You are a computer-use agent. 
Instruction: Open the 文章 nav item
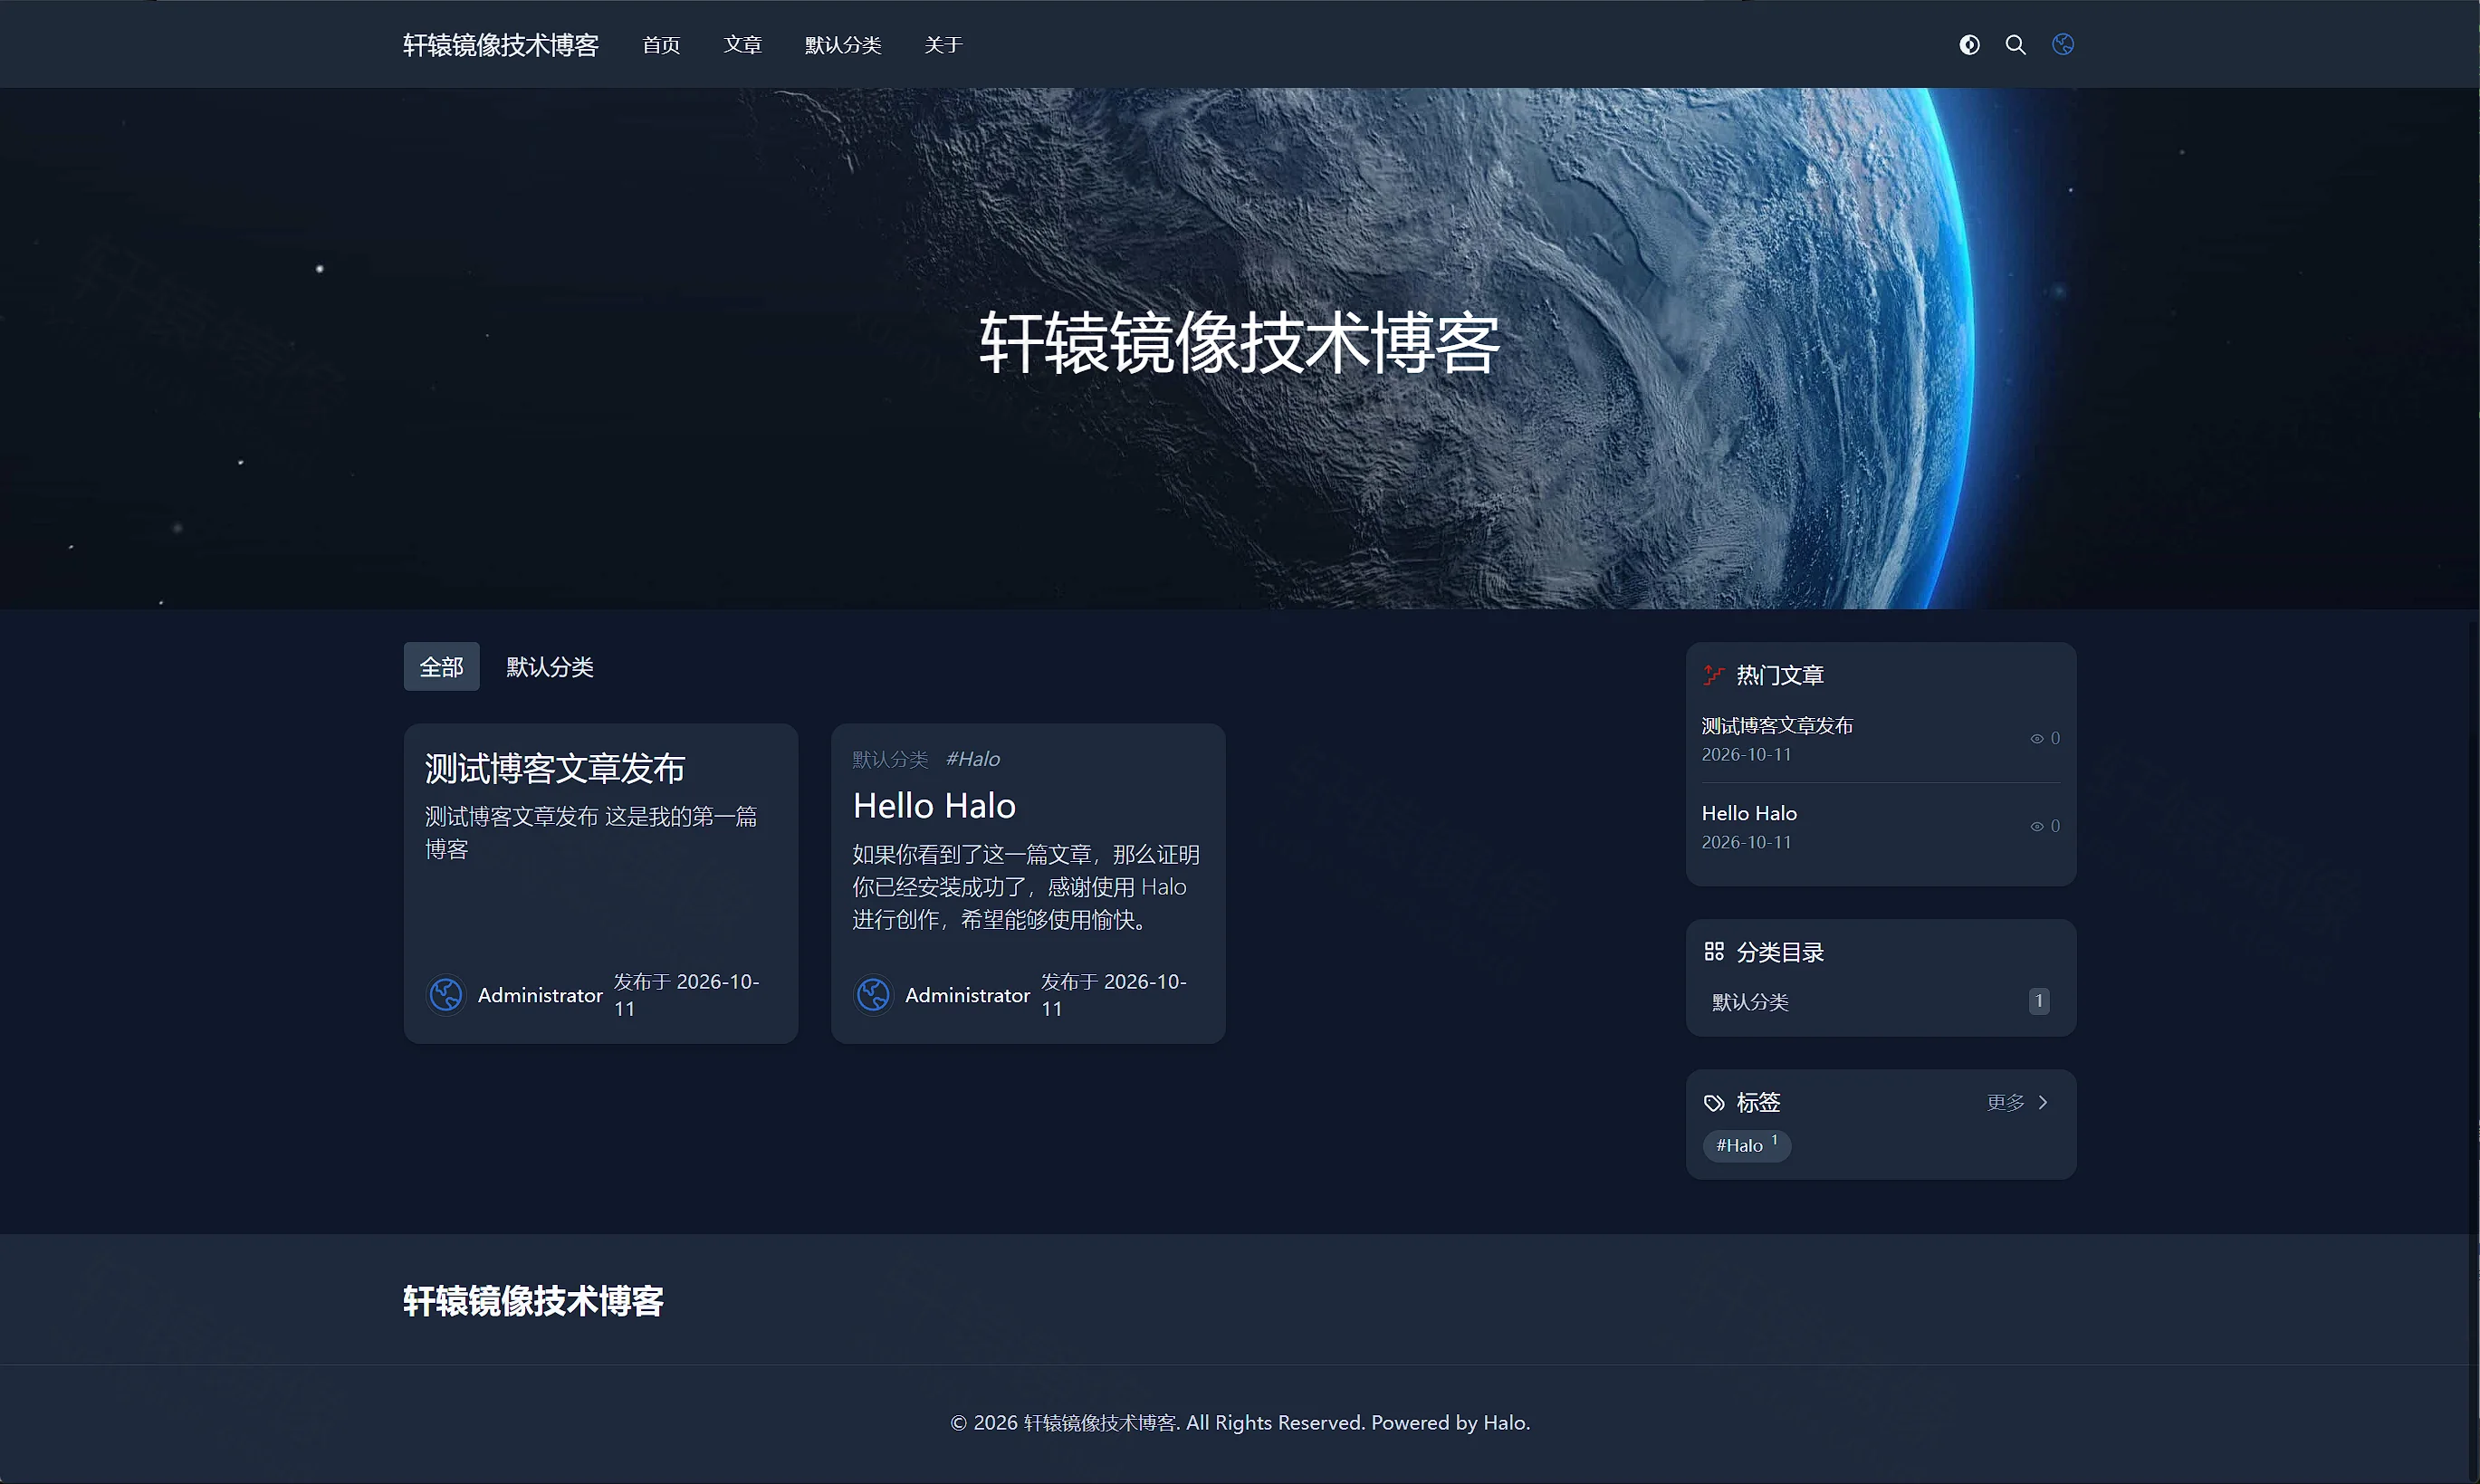pos(743,45)
